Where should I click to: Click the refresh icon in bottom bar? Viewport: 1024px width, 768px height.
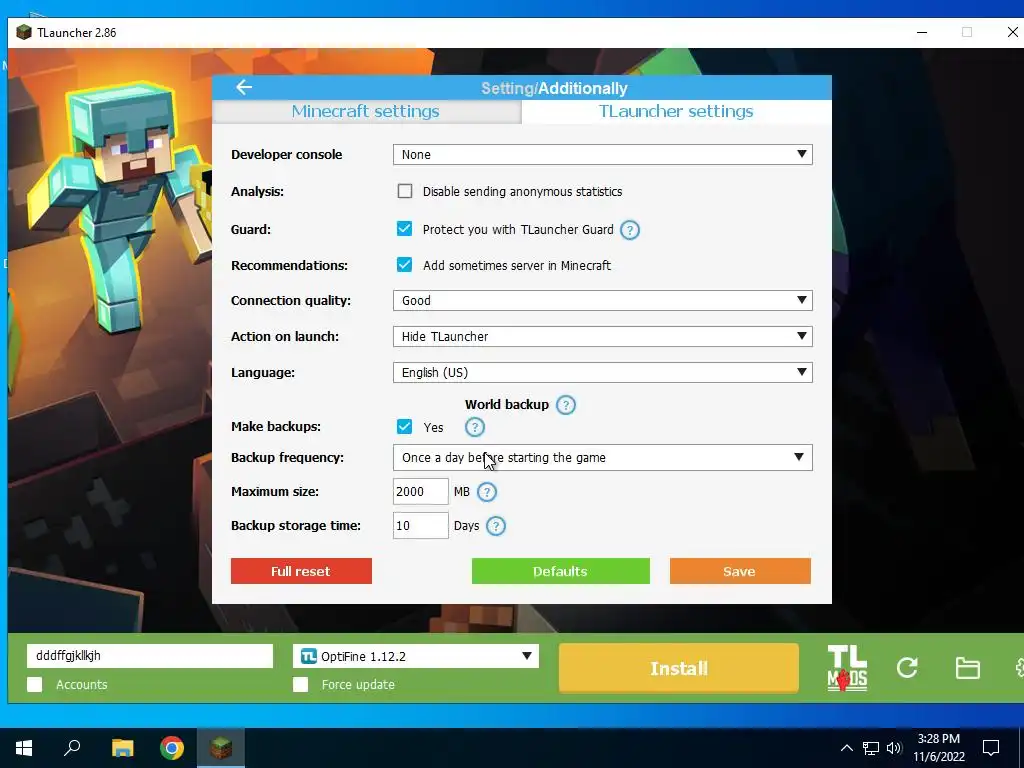907,667
